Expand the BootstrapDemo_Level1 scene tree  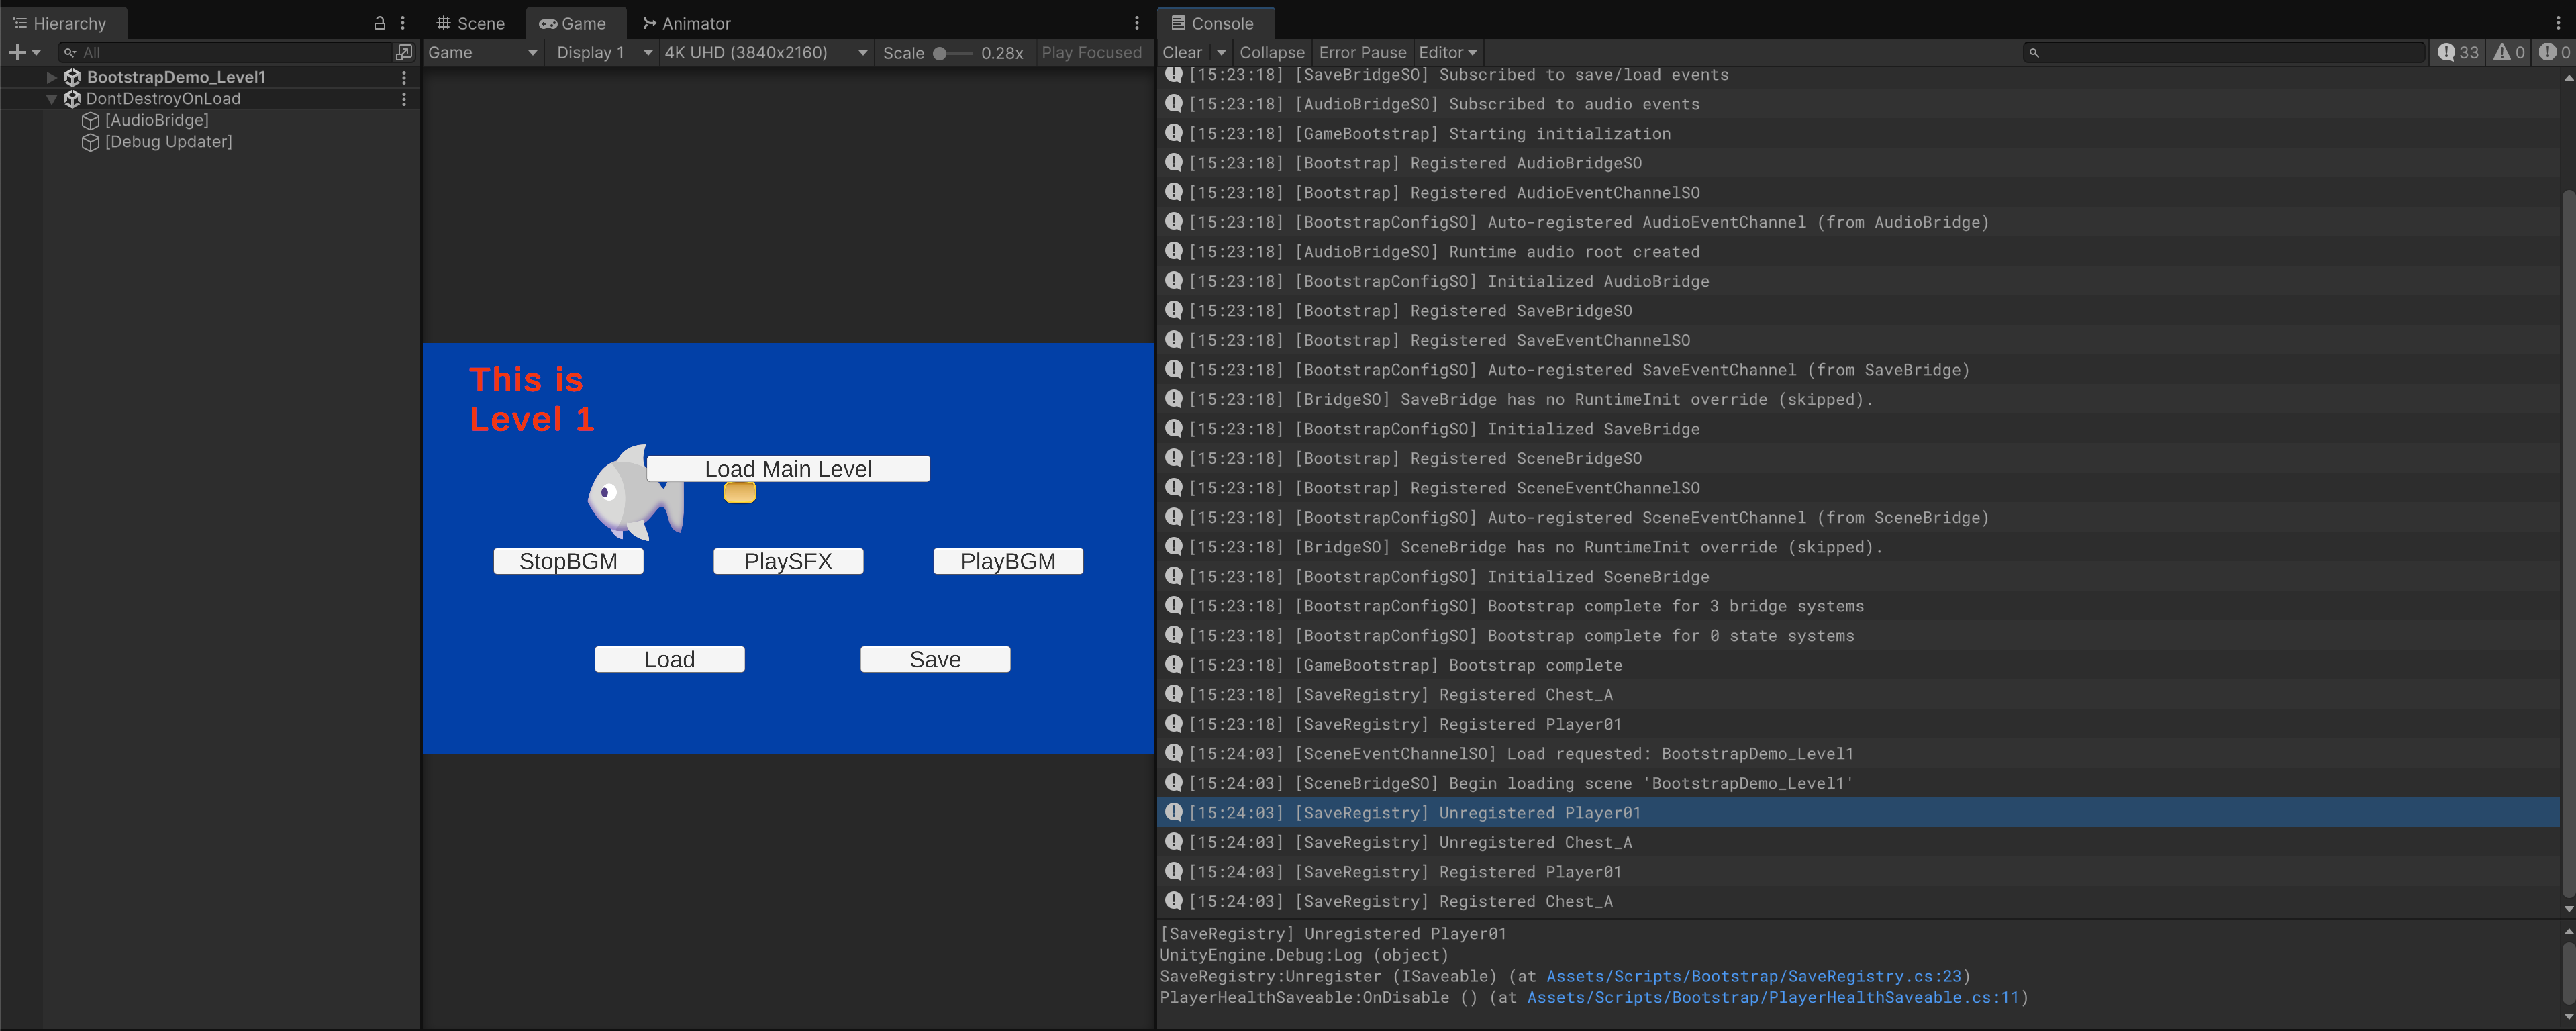pos(52,77)
